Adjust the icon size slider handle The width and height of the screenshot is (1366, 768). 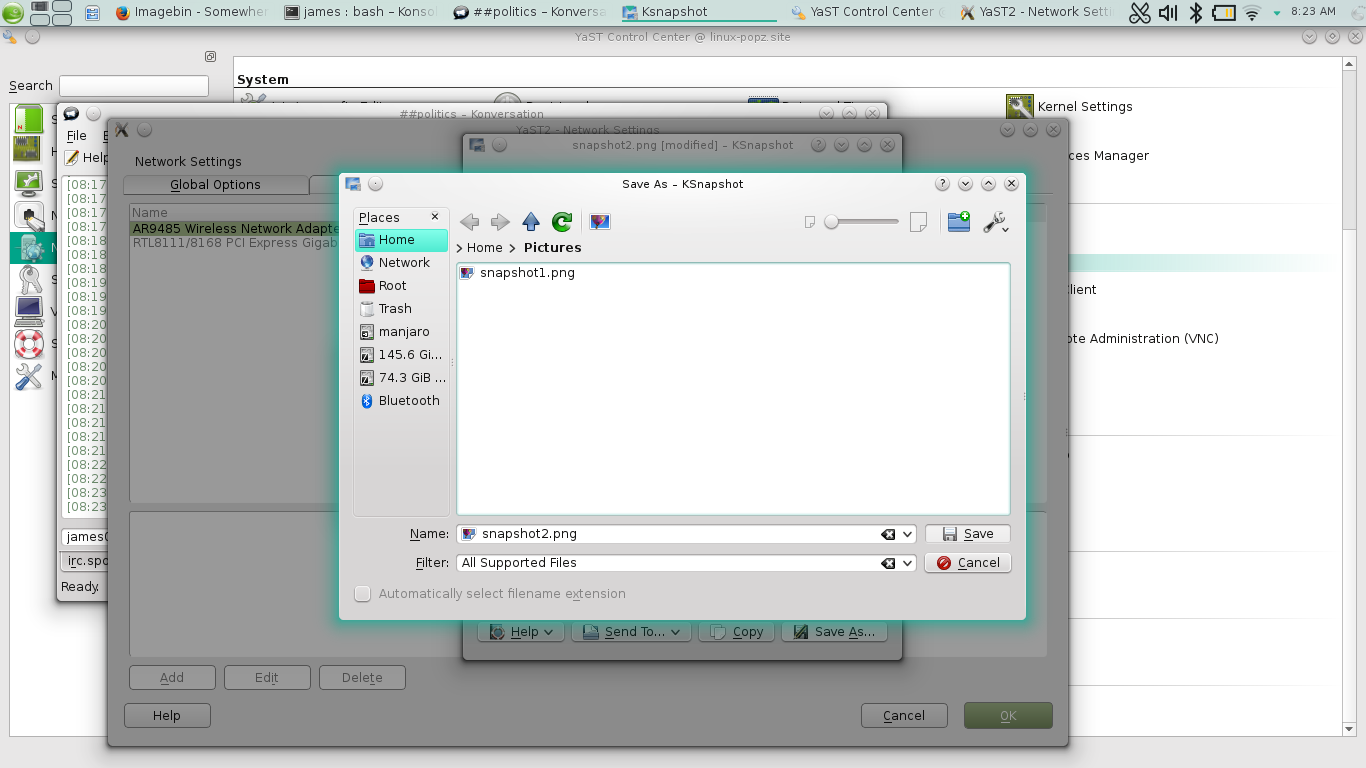pyautogui.click(x=831, y=222)
